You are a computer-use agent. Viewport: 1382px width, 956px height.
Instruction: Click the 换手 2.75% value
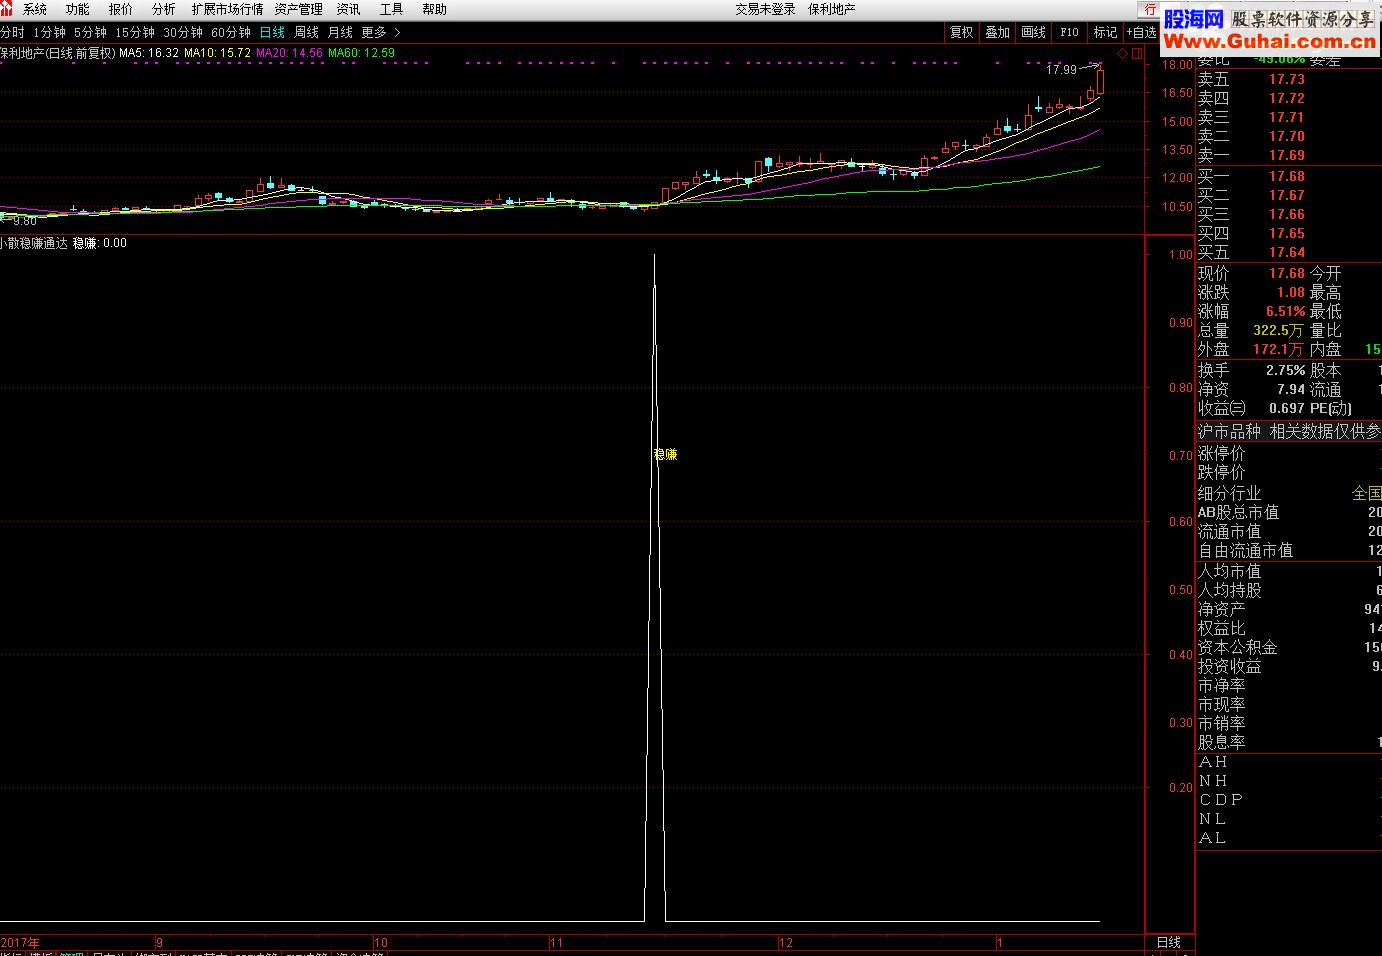click(x=1285, y=370)
